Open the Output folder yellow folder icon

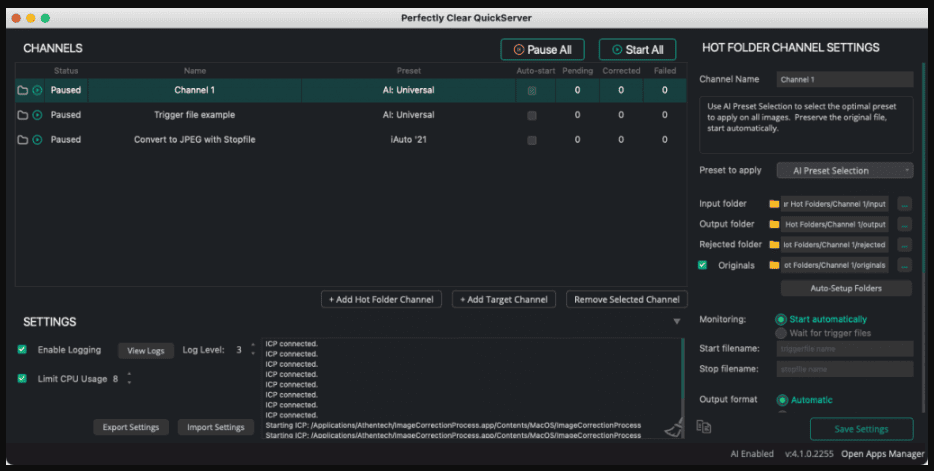tap(774, 224)
